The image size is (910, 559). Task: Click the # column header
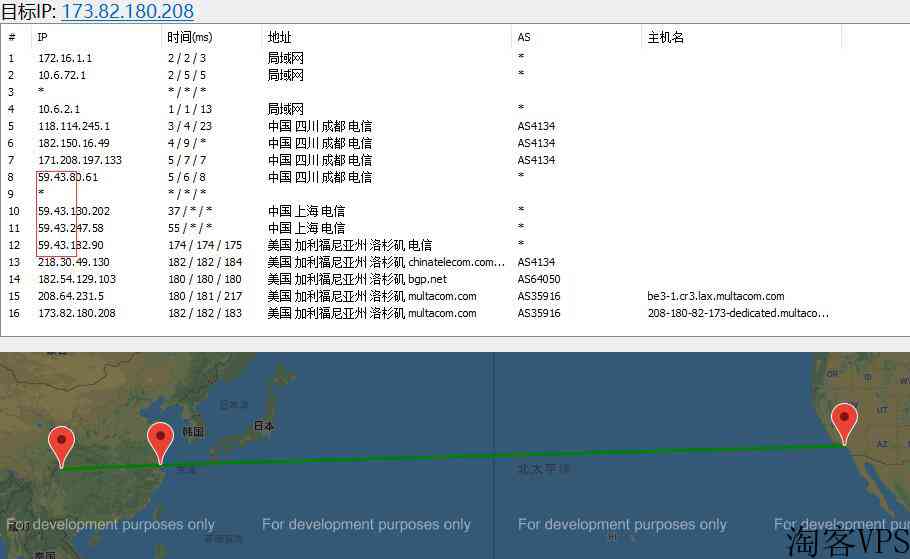click(14, 37)
